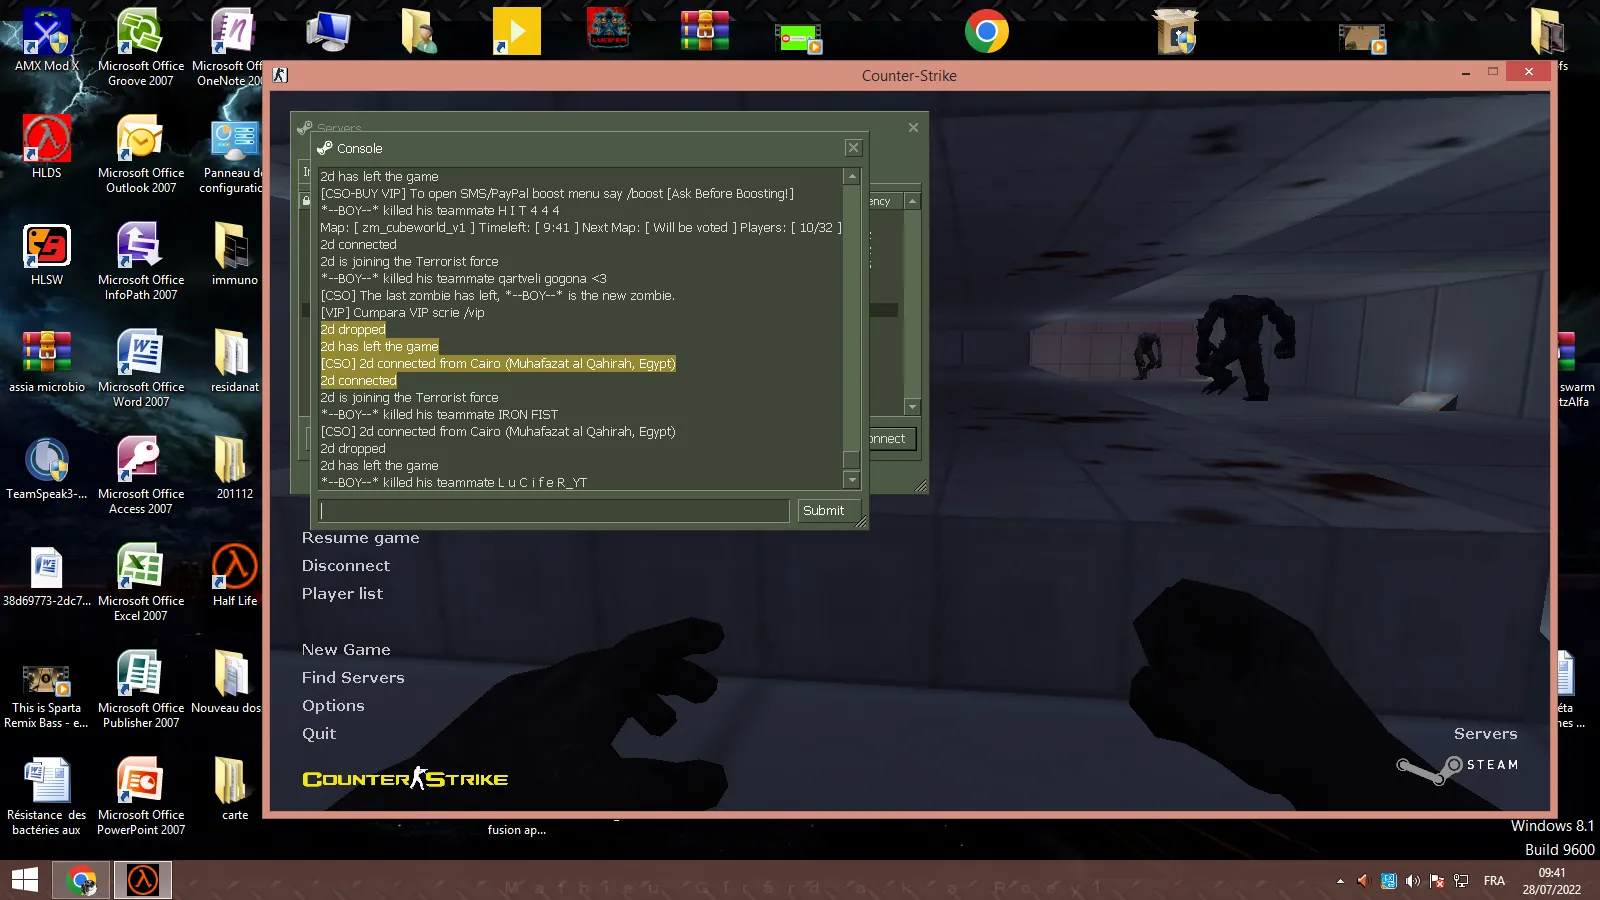Click Half-Life icon in taskbar
Image resolution: width=1600 pixels, height=900 pixels.
point(143,880)
